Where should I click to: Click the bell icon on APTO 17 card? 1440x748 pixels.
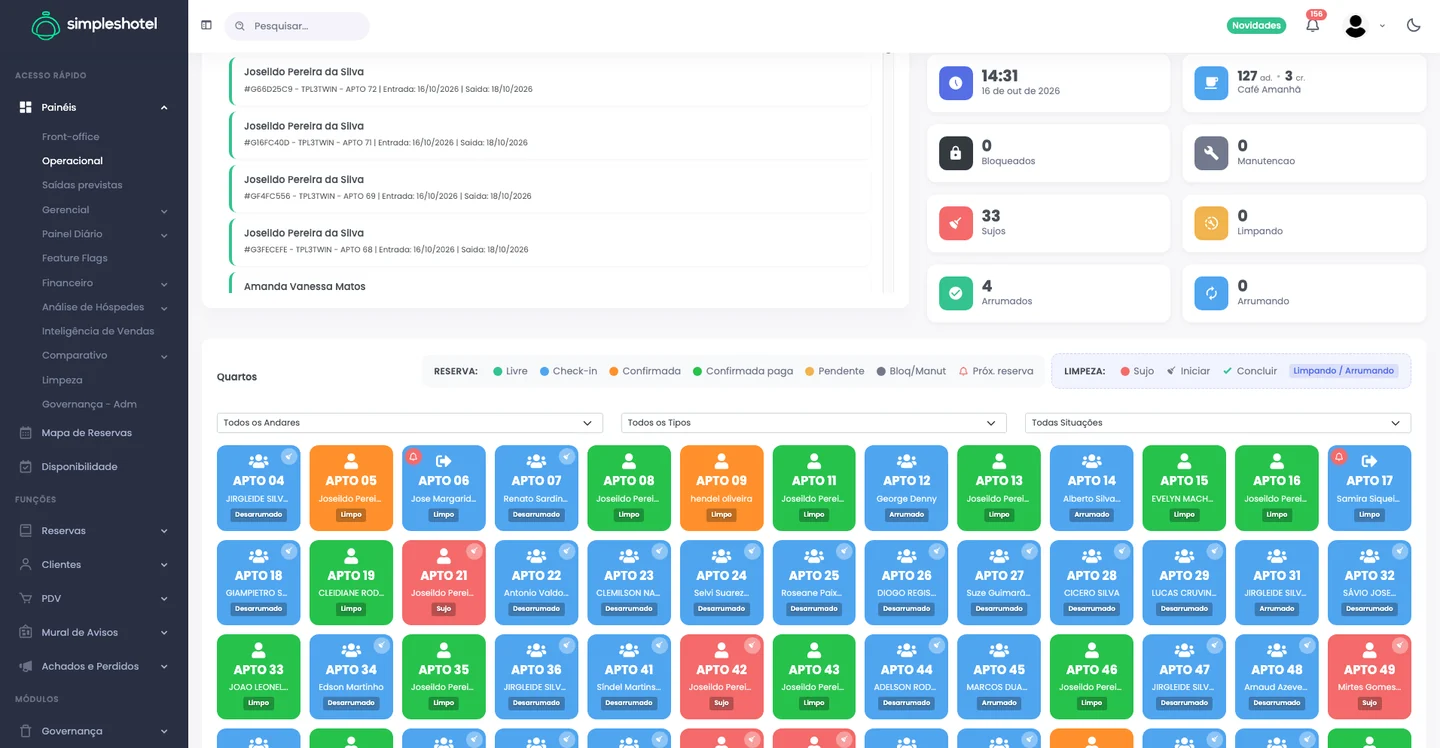tap(1339, 457)
